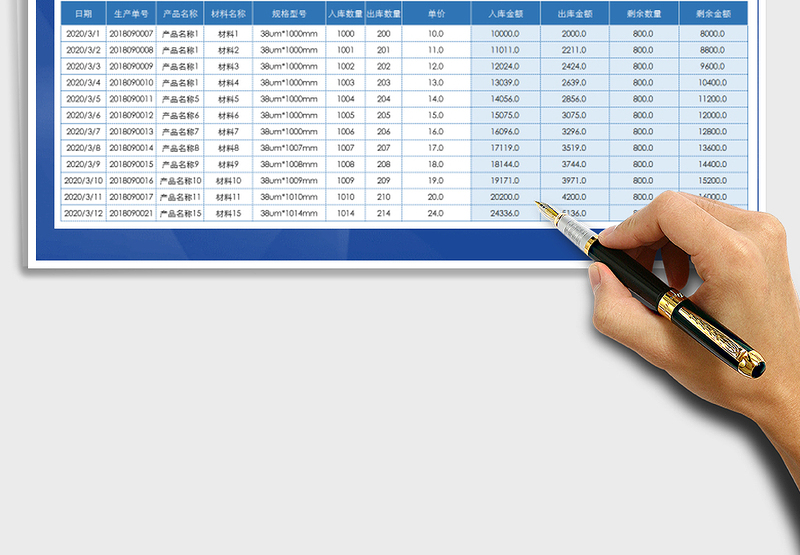Select the 剩余金额 header cell
The image size is (800, 555).
point(713,14)
